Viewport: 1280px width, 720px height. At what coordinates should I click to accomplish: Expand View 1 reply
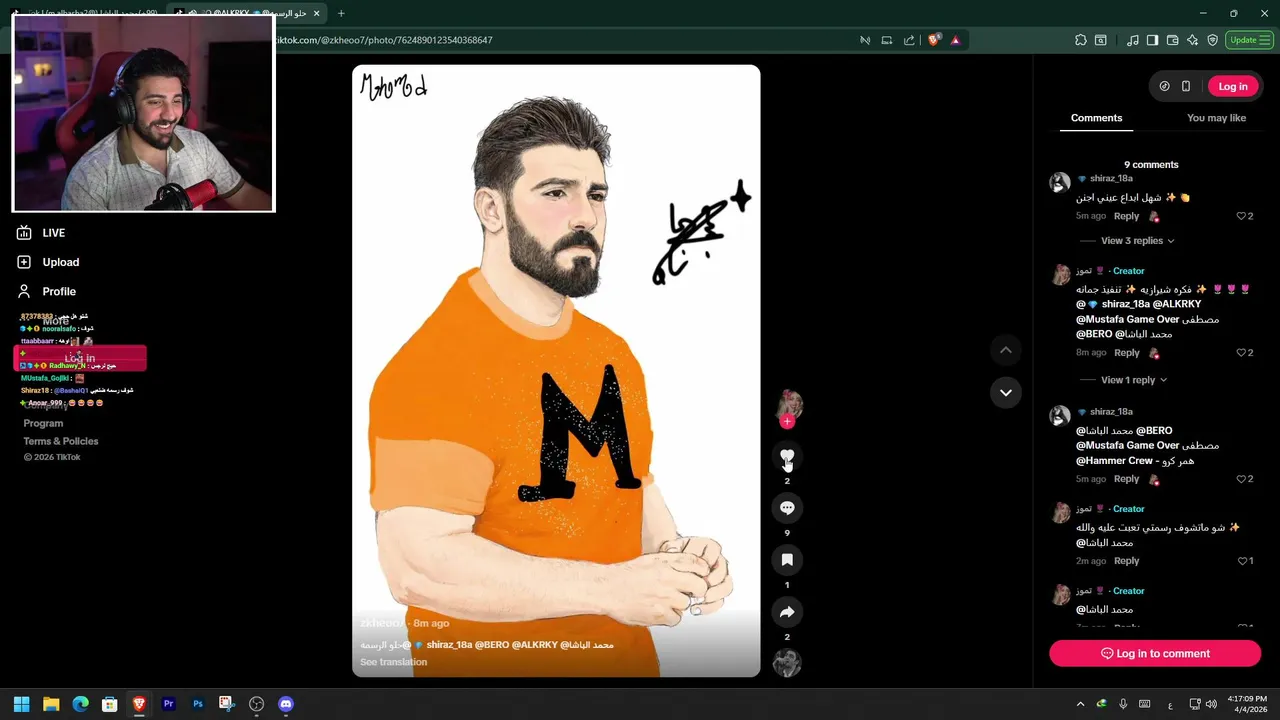[x=1134, y=380]
